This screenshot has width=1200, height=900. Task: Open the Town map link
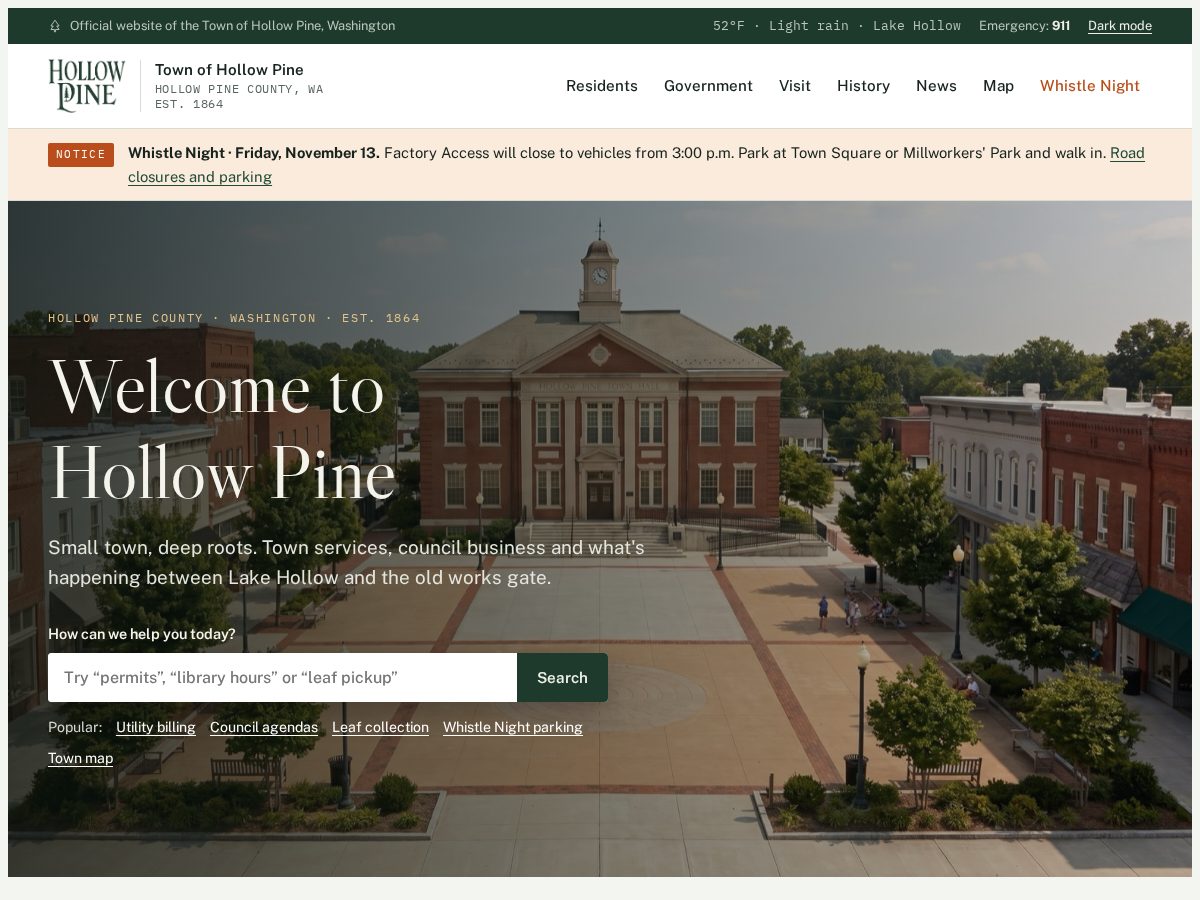click(80, 758)
